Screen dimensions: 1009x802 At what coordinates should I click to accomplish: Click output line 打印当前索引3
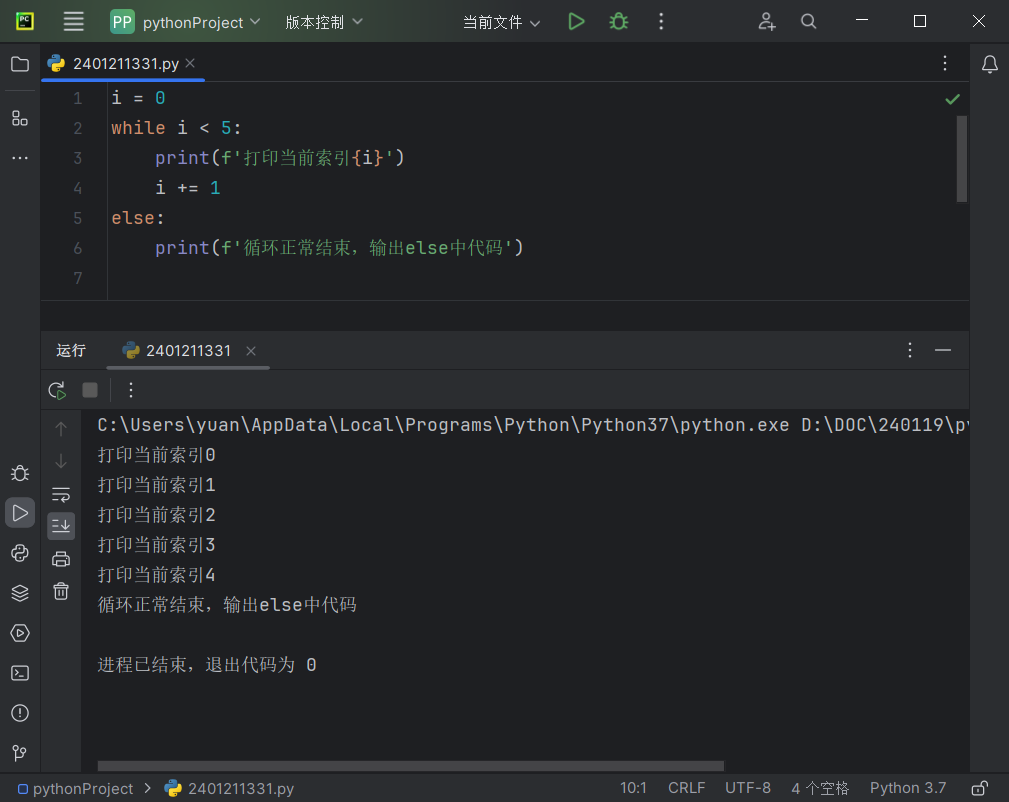pos(156,545)
